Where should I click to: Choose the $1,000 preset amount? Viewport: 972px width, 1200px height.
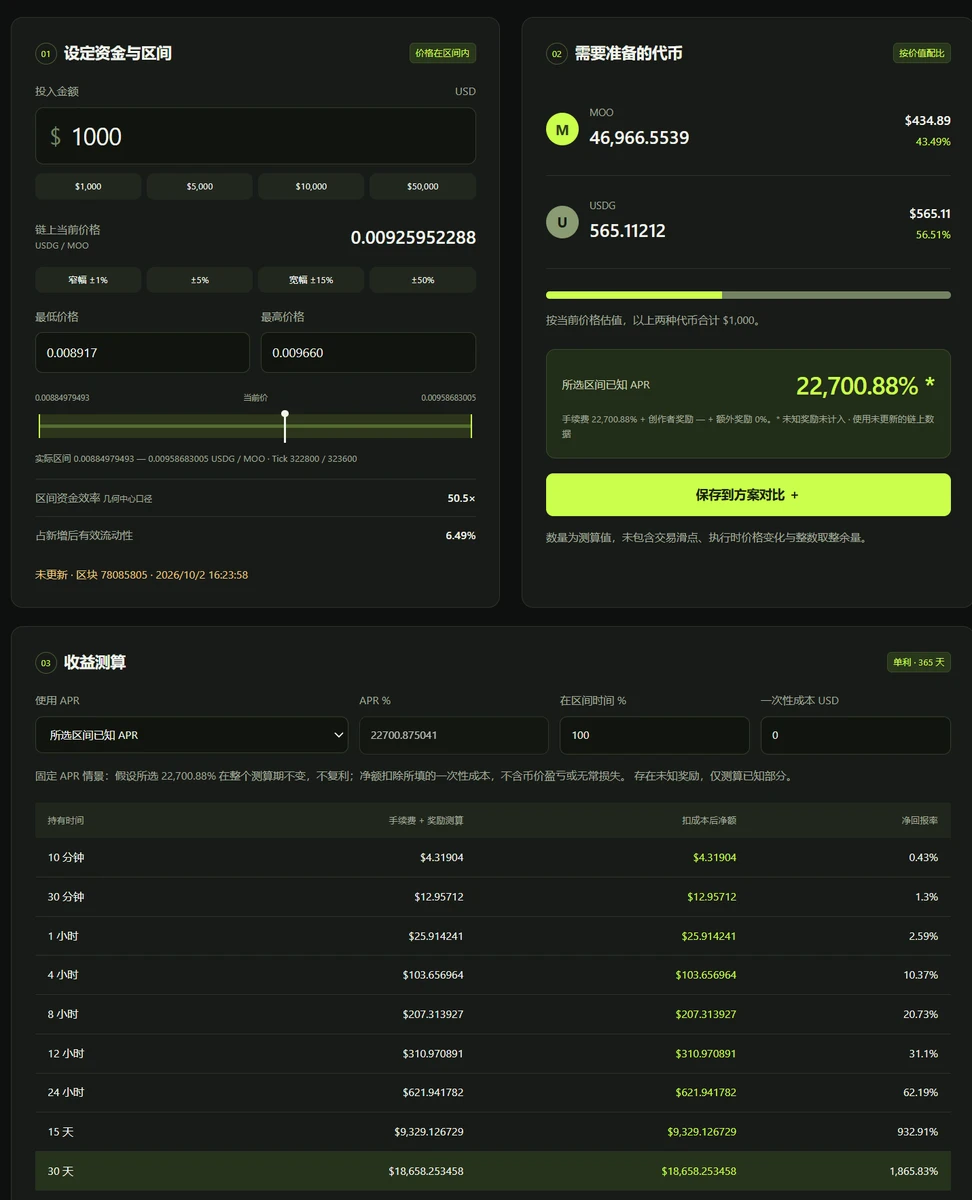[x=88, y=186]
